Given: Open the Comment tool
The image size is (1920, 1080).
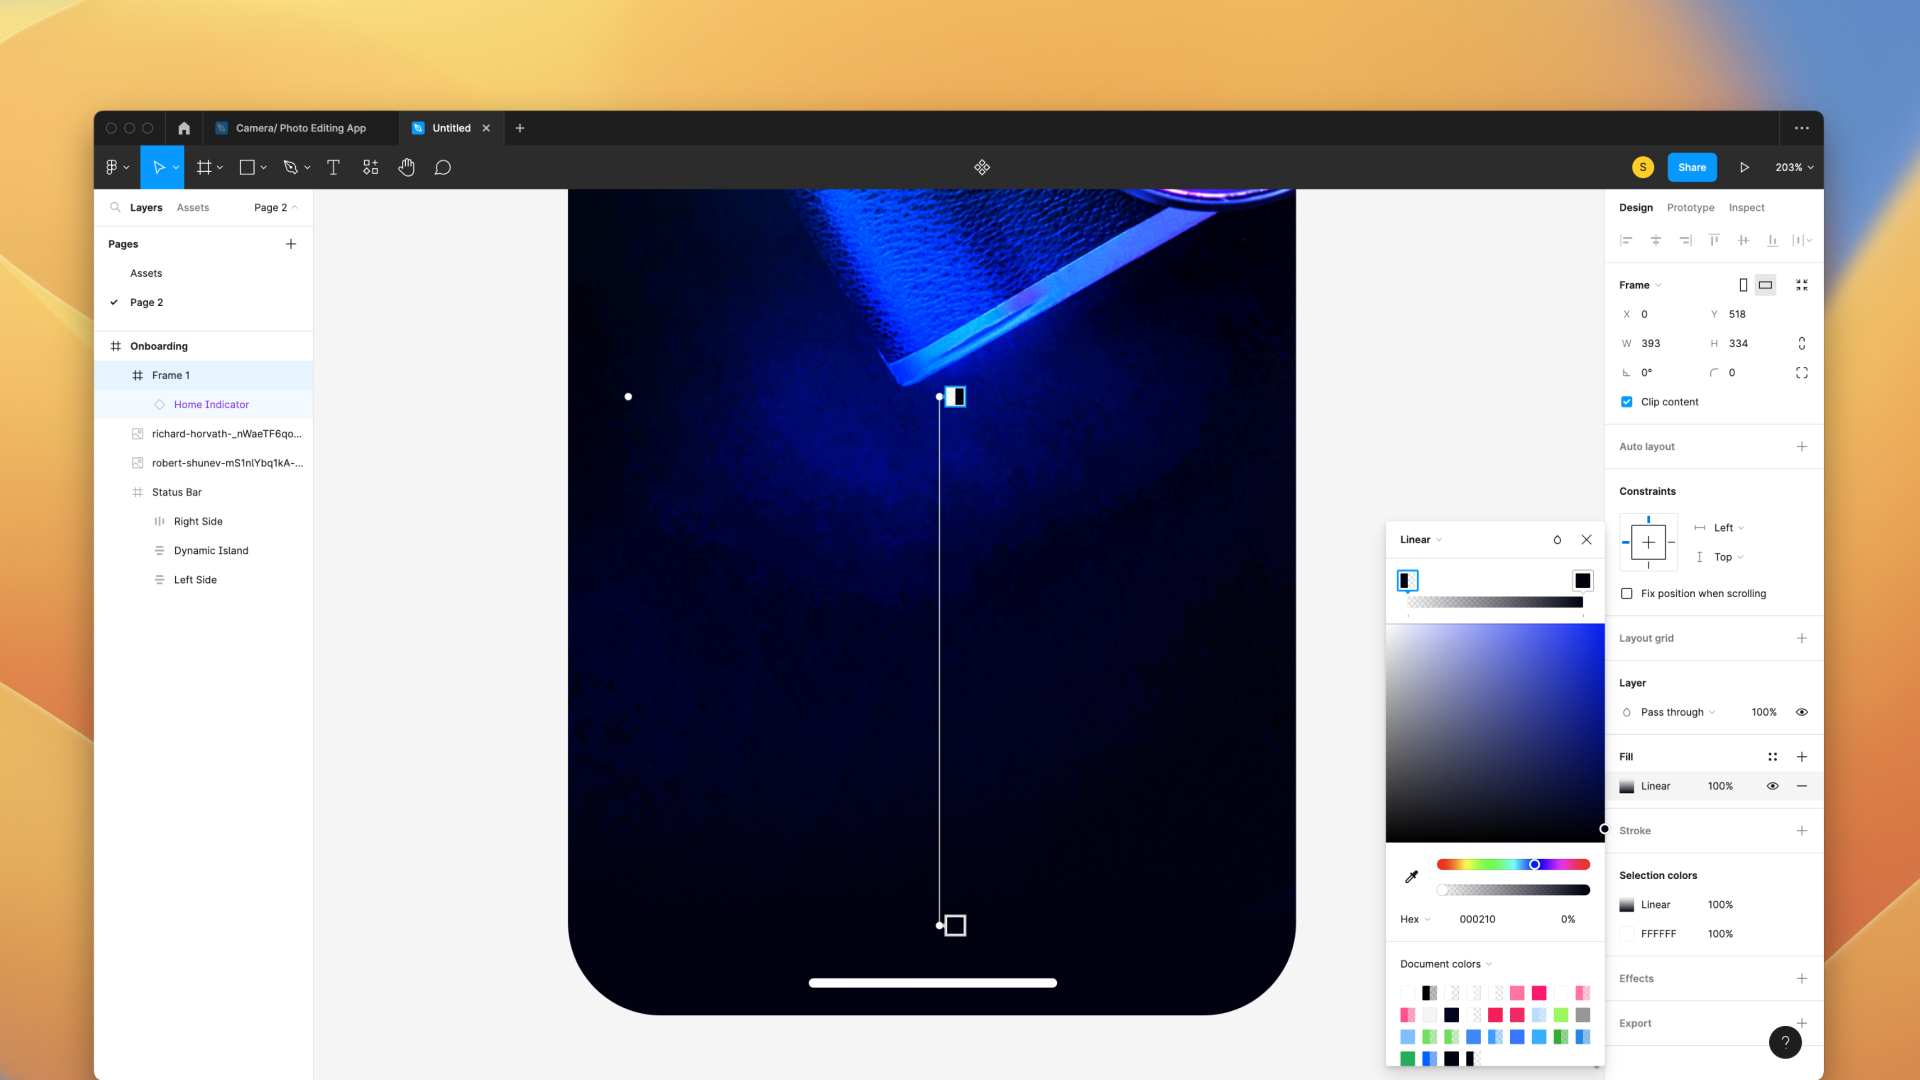Looking at the screenshot, I should point(442,167).
